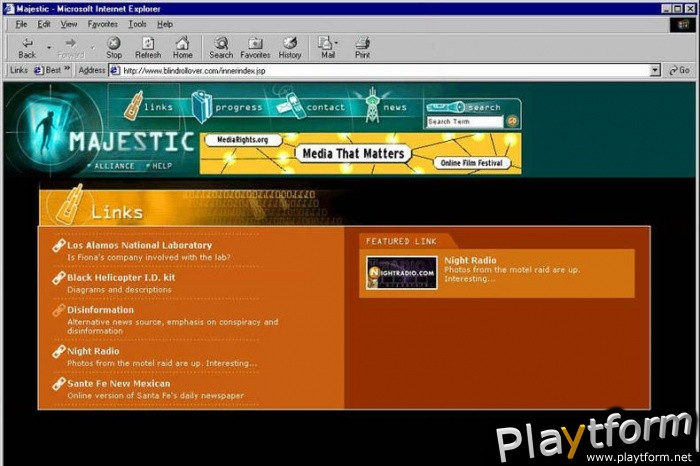Click chain icon beside Sante Fe New Mexican
The image size is (700, 466).
tap(58, 384)
